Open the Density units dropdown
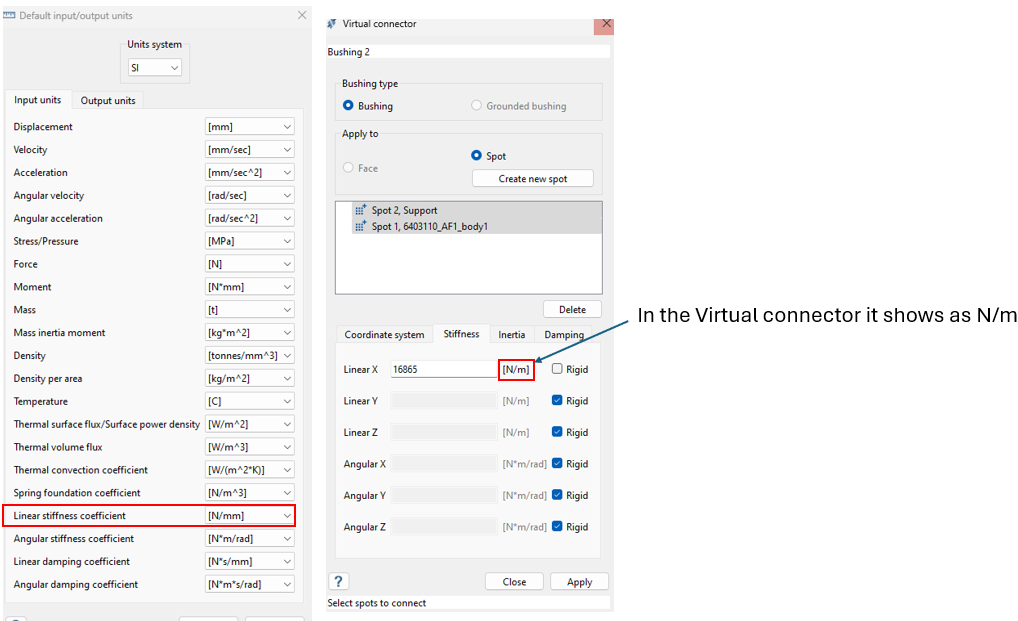The height and width of the screenshot is (621, 1018). coord(250,356)
